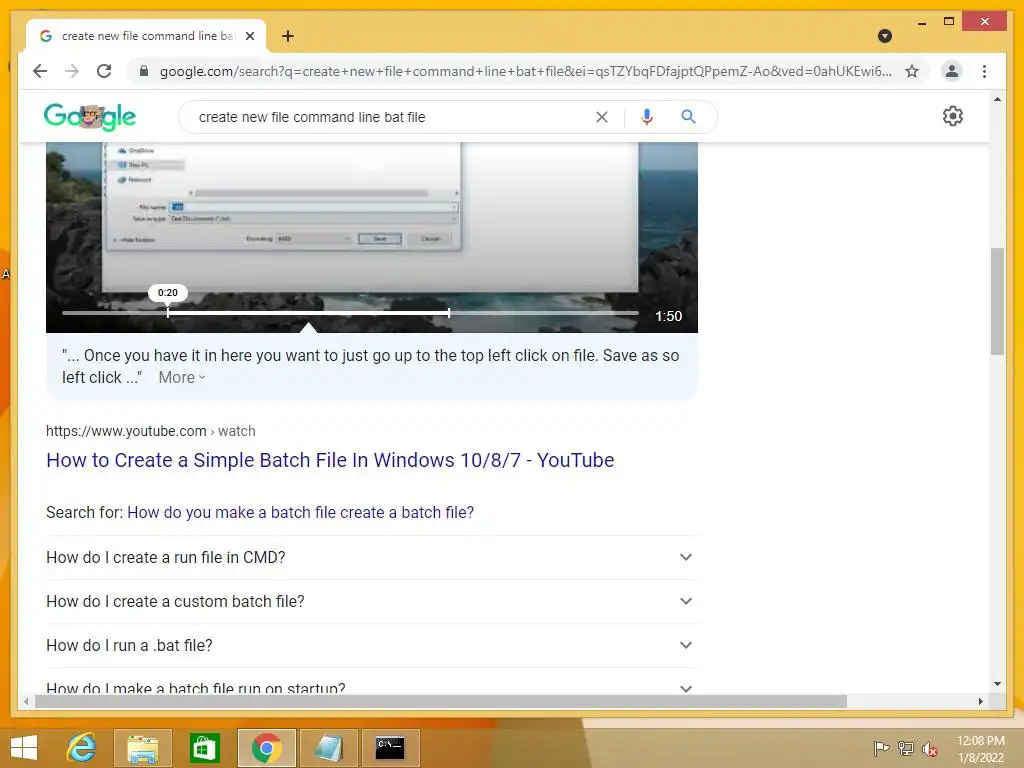Click the browser forward arrow
Viewport: 1024px width, 768px height.
coord(72,71)
